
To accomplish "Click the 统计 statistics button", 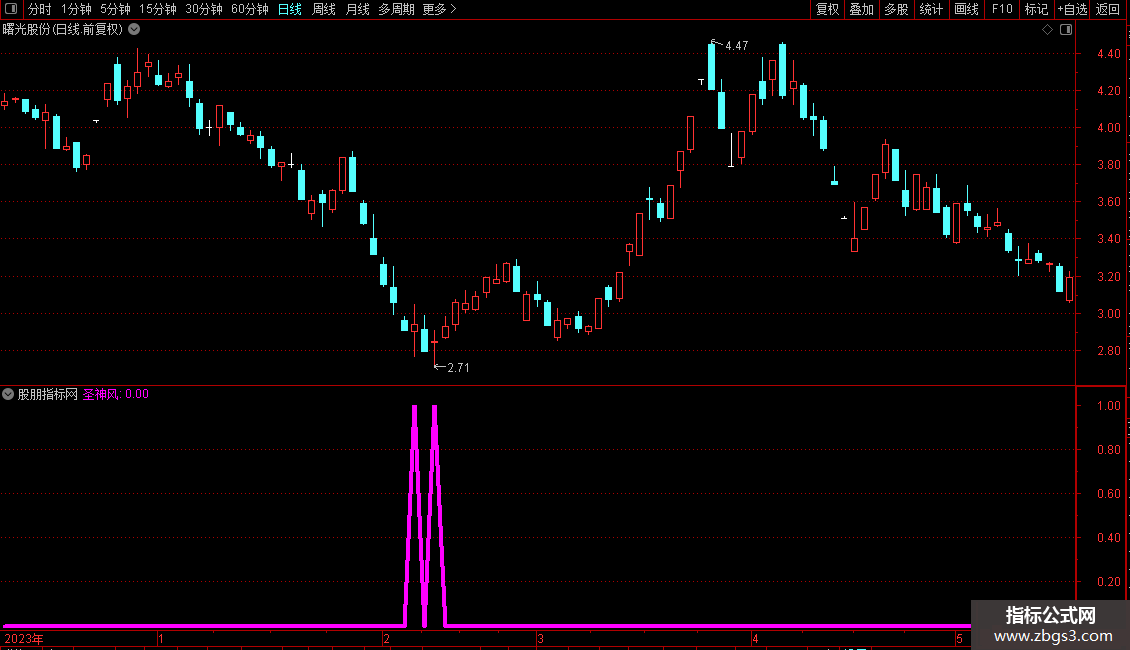I will click(931, 9).
